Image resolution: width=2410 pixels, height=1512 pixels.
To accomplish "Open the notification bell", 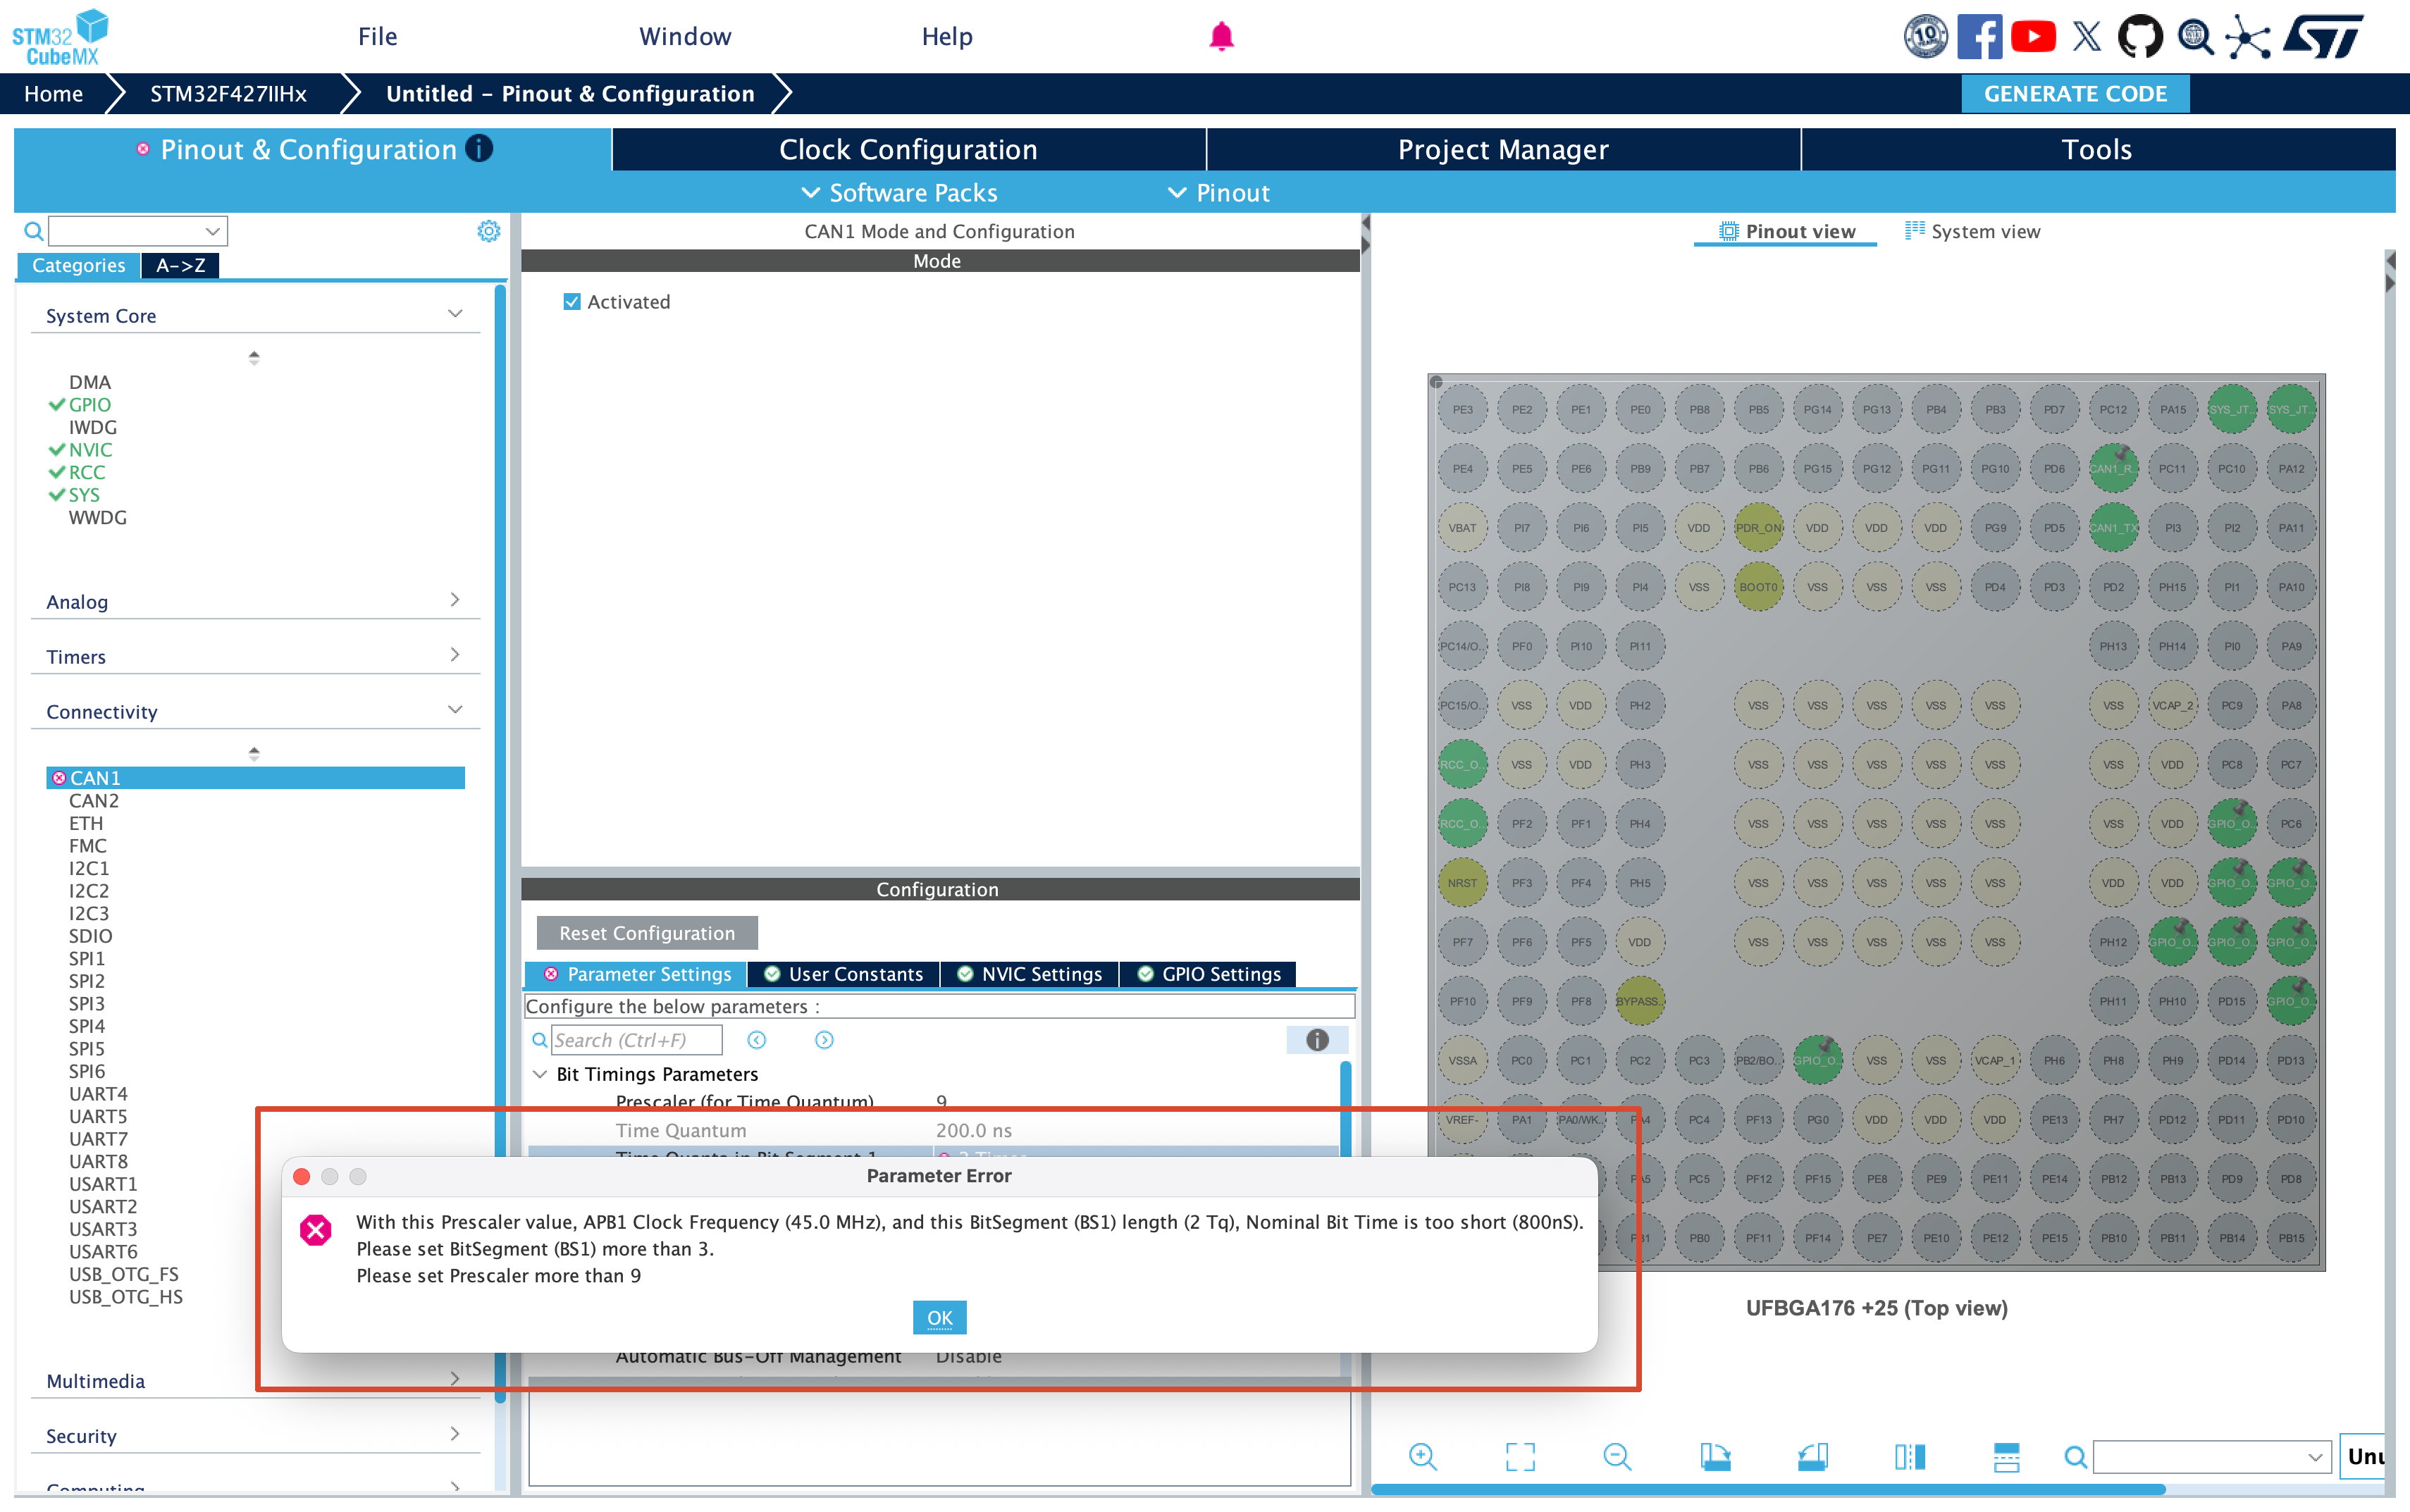I will tap(1221, 37).
